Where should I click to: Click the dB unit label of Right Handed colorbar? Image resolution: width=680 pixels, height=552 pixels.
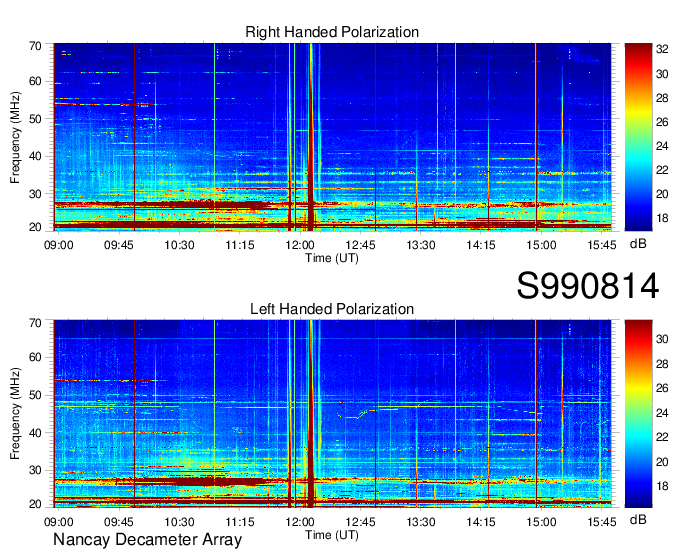pos(638,244)
